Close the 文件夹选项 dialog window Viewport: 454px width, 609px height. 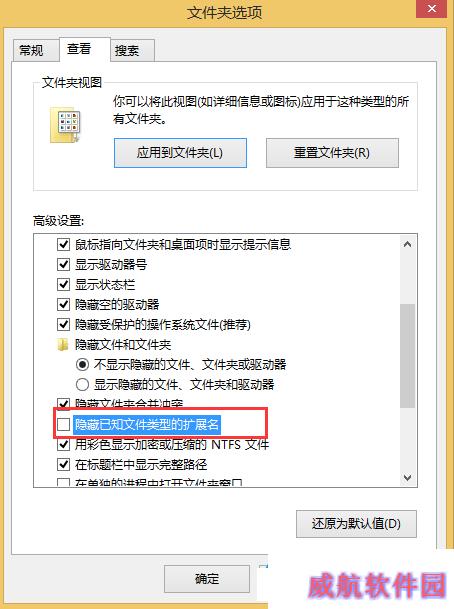(x=431, y=9)
